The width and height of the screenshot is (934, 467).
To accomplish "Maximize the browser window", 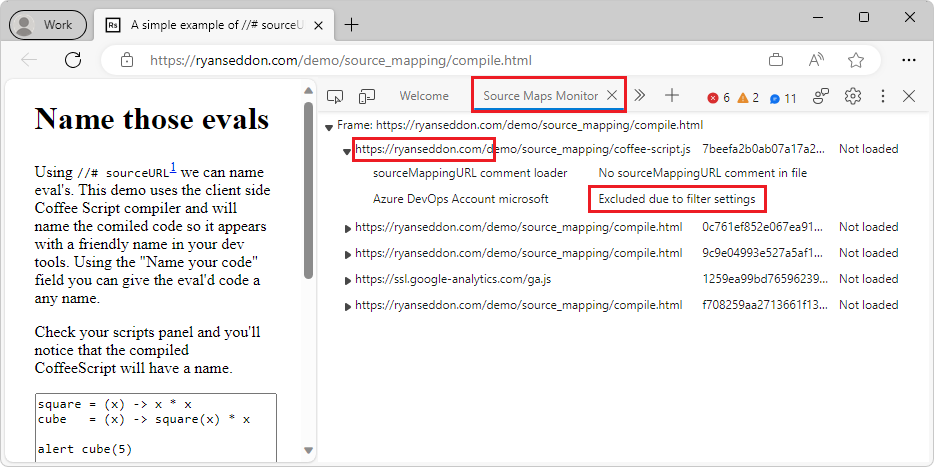I will click(x=864, y=17).
